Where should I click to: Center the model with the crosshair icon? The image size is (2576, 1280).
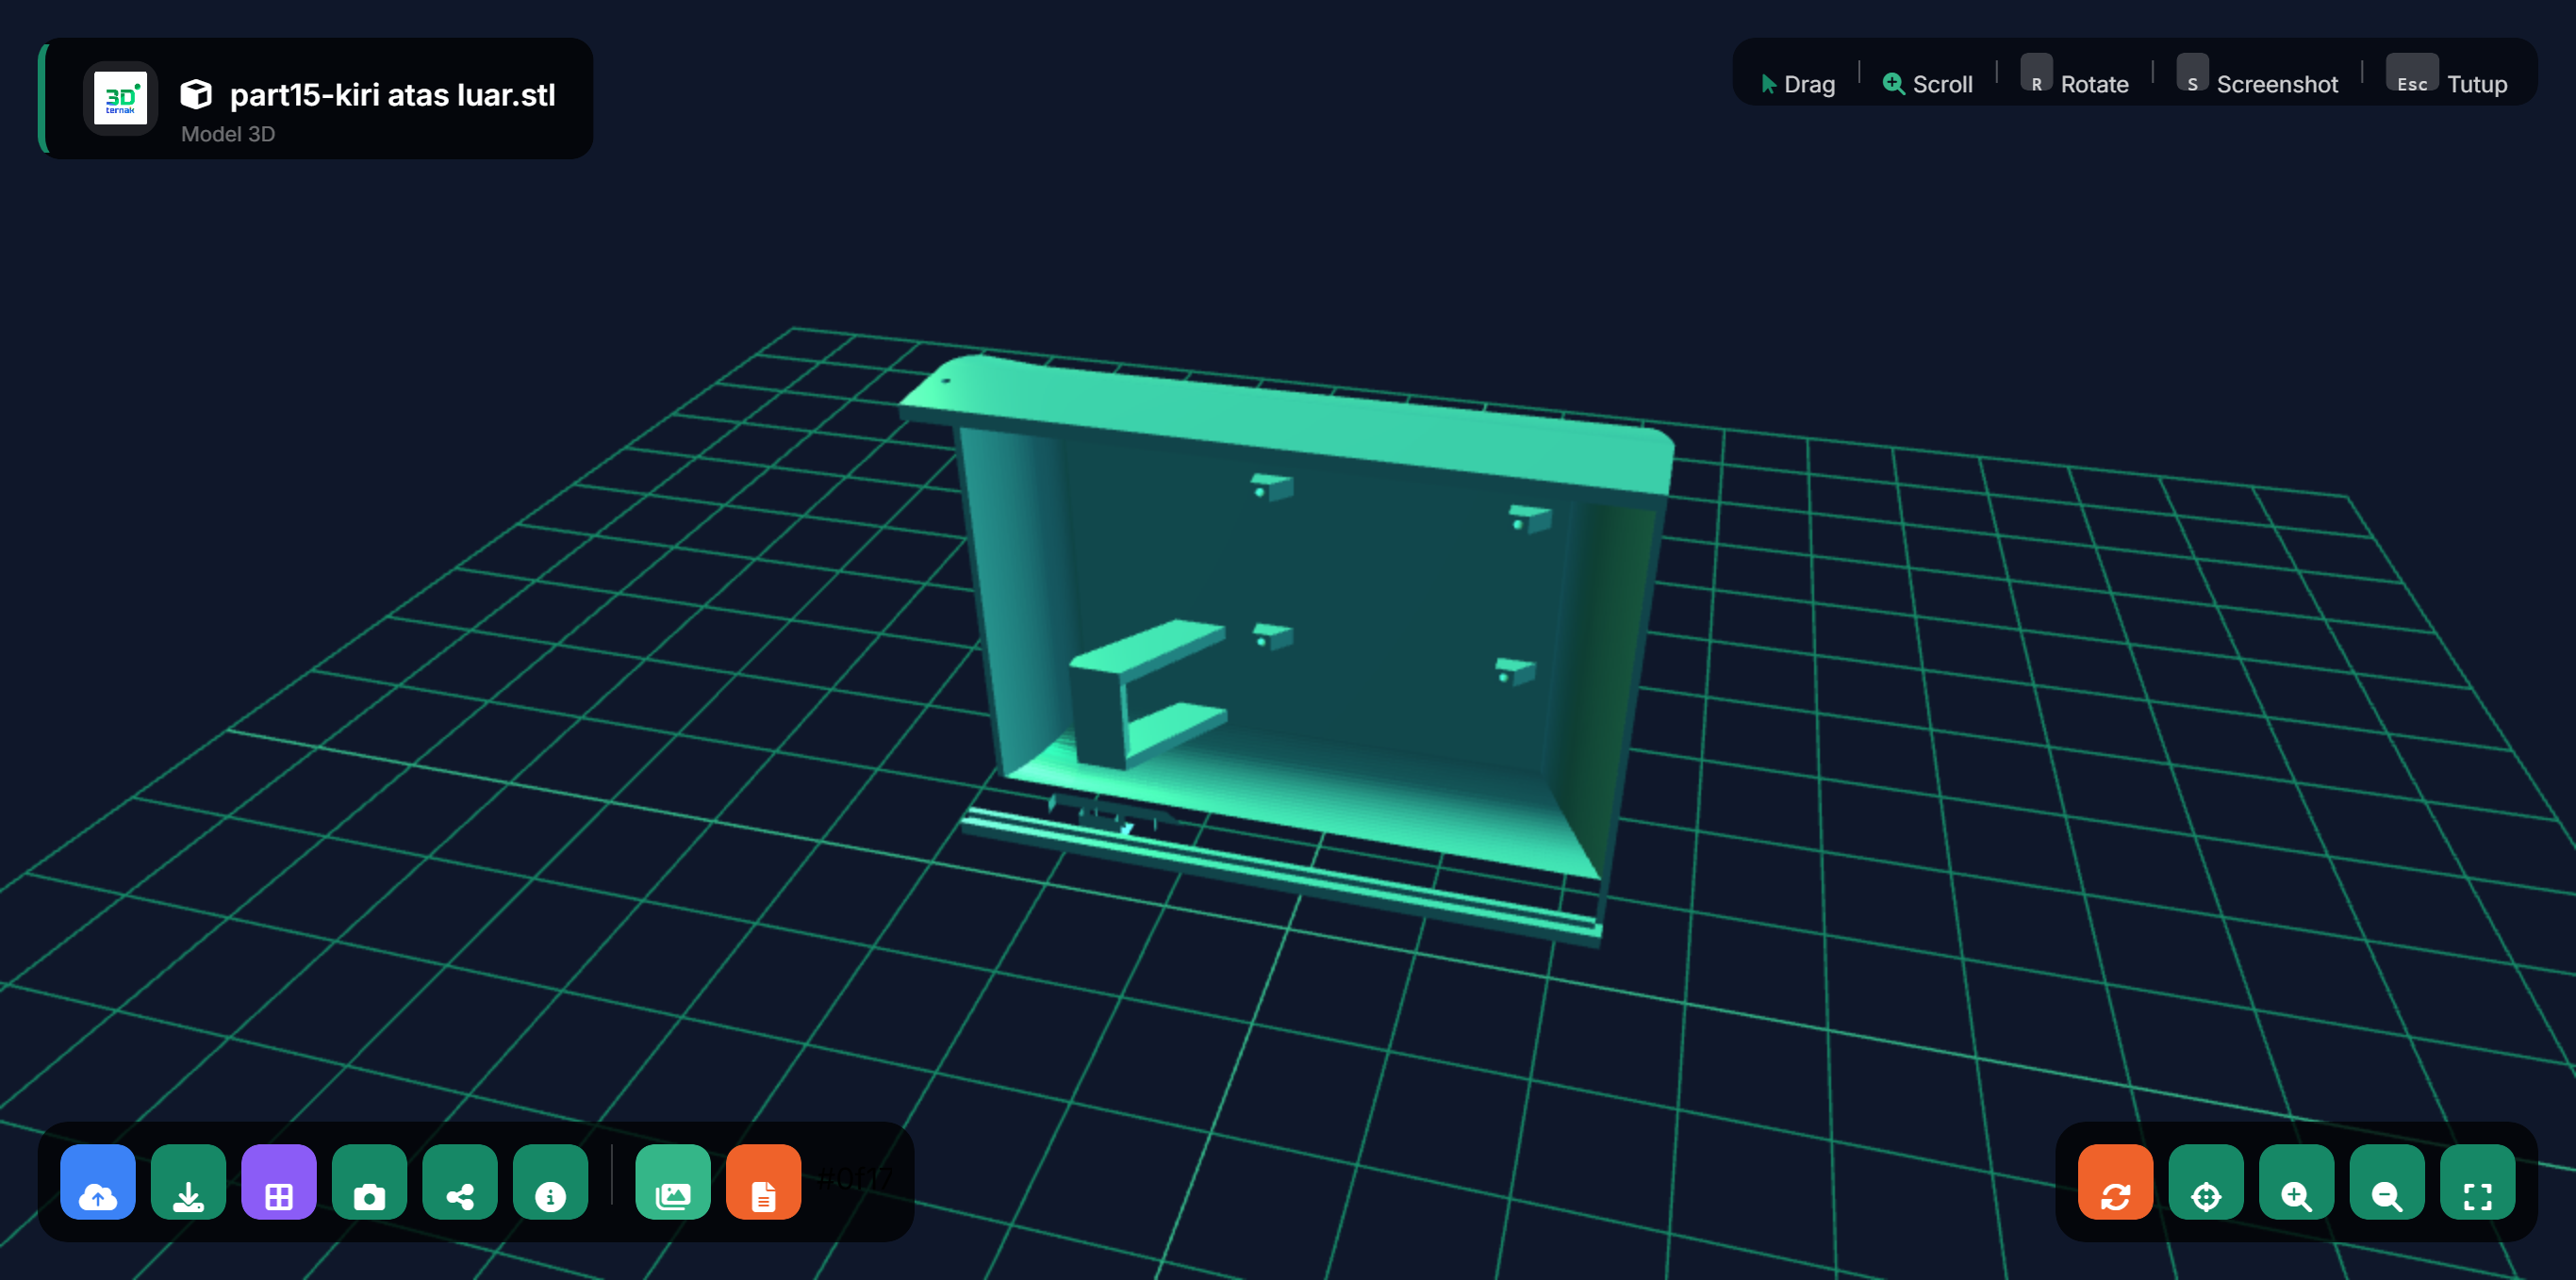2206,1181
